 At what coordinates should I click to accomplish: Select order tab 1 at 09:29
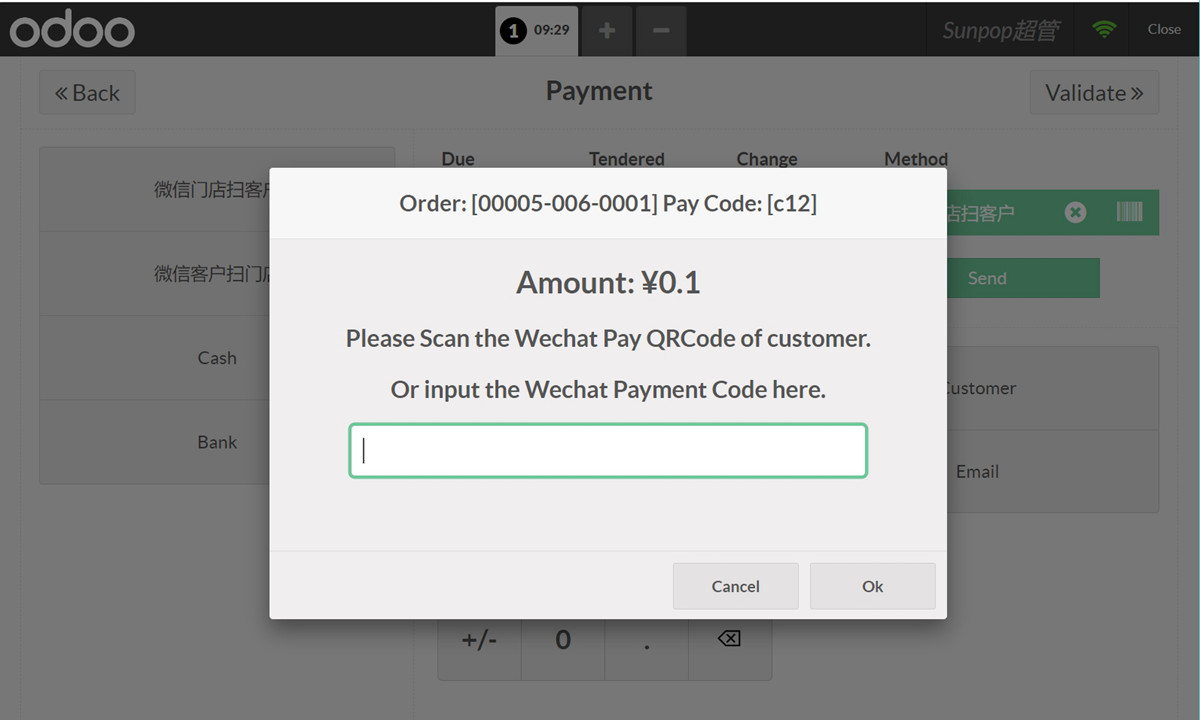(x=537, y=30)
